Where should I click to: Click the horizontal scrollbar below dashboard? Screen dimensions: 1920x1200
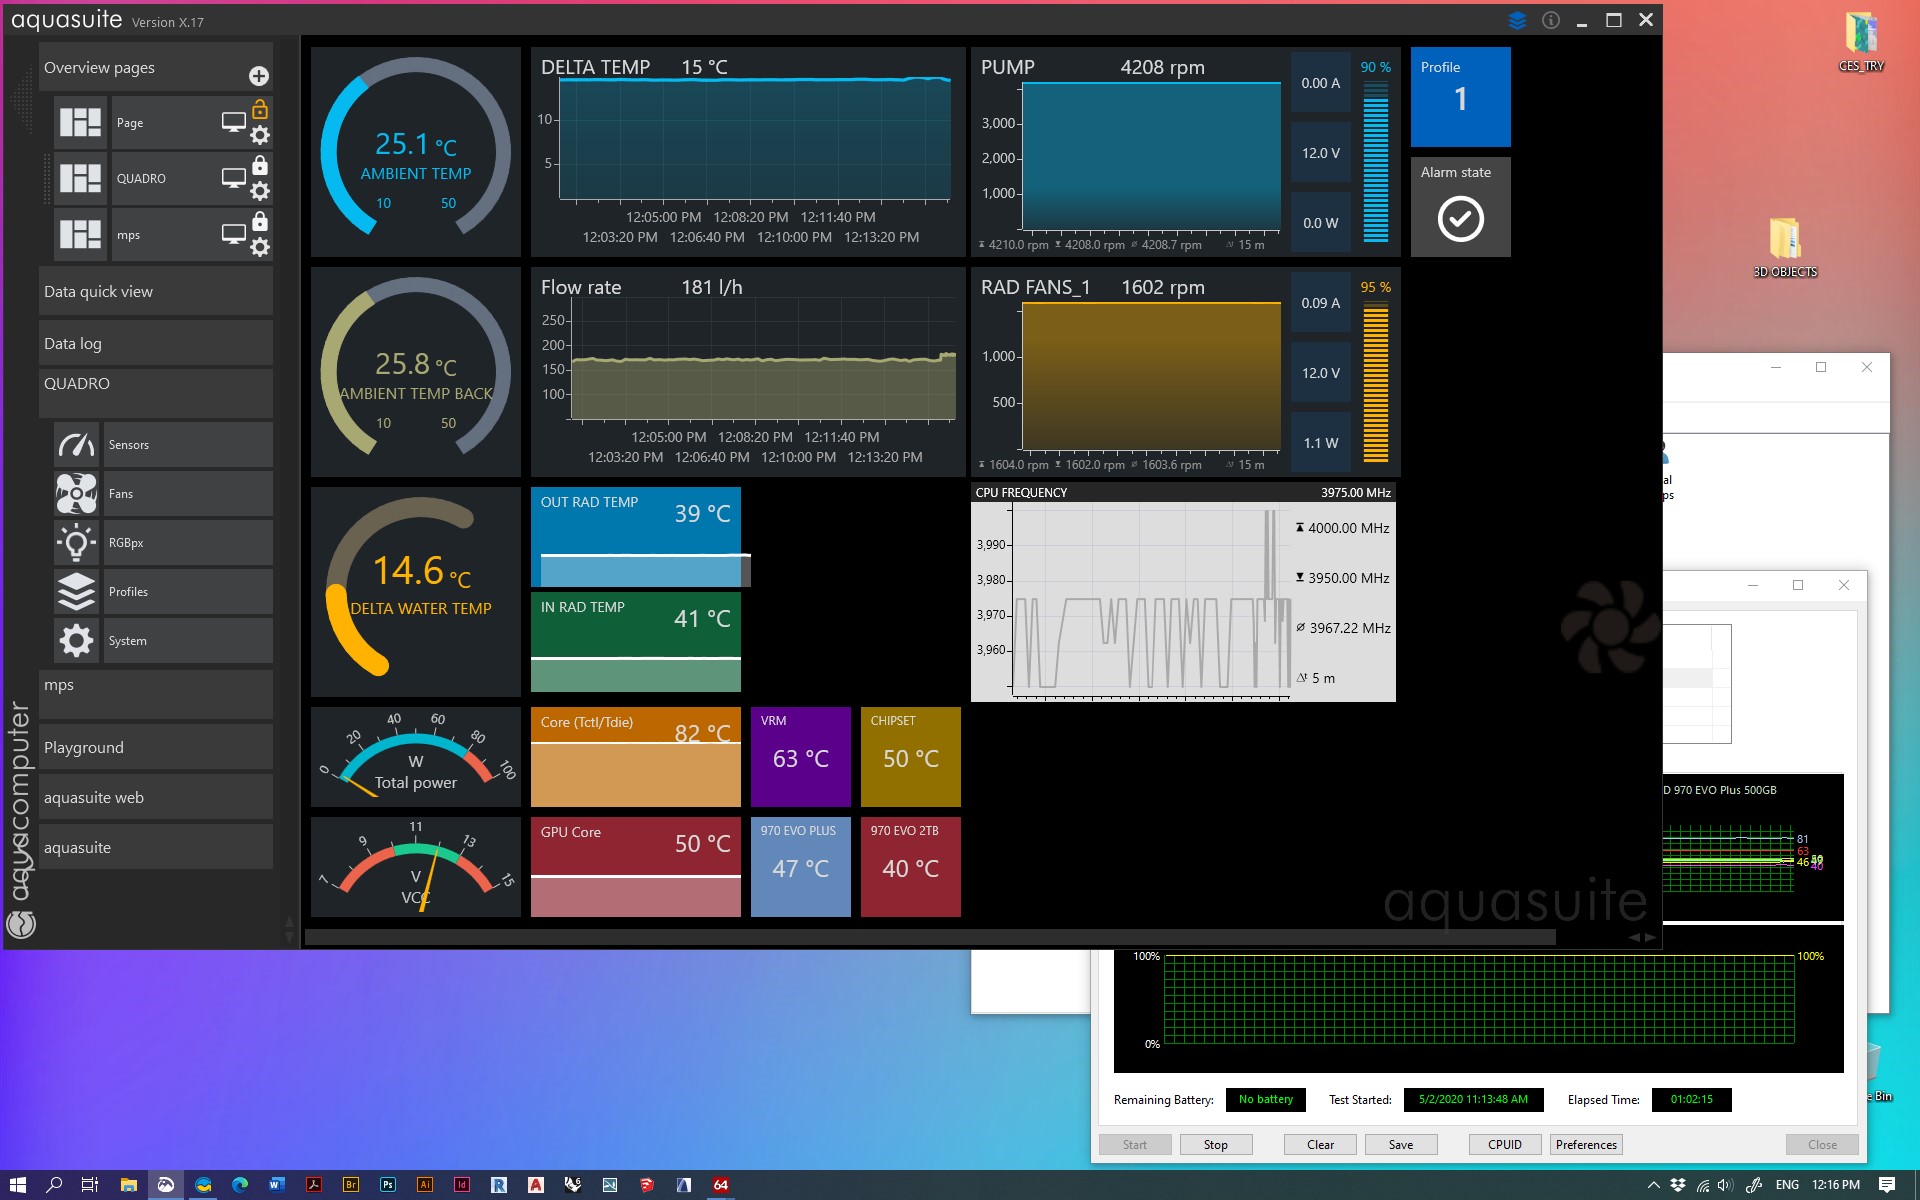[930, 937]
